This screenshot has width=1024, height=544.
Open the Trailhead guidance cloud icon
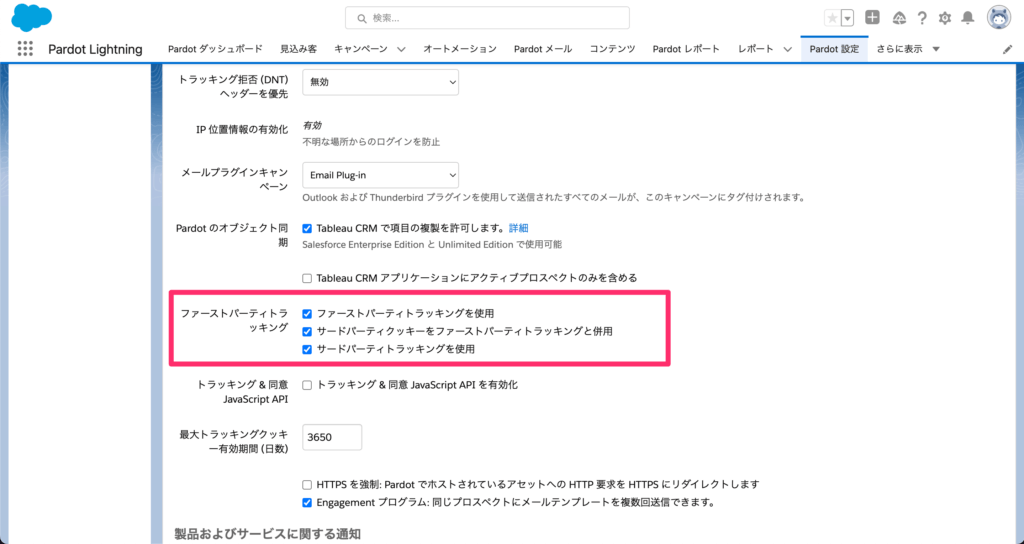point(899,18)
